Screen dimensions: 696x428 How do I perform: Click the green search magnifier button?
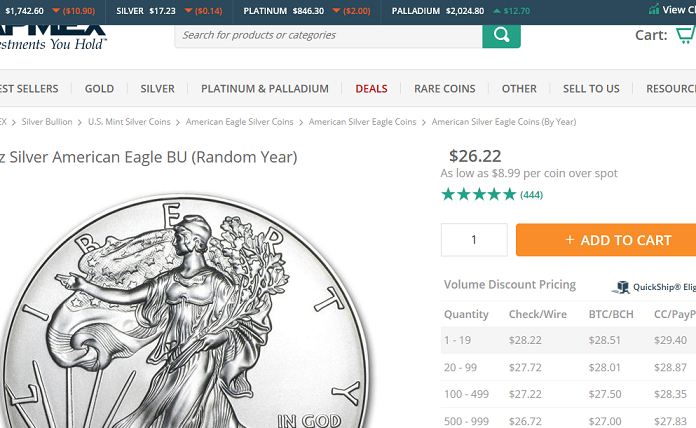pos(501,36)
